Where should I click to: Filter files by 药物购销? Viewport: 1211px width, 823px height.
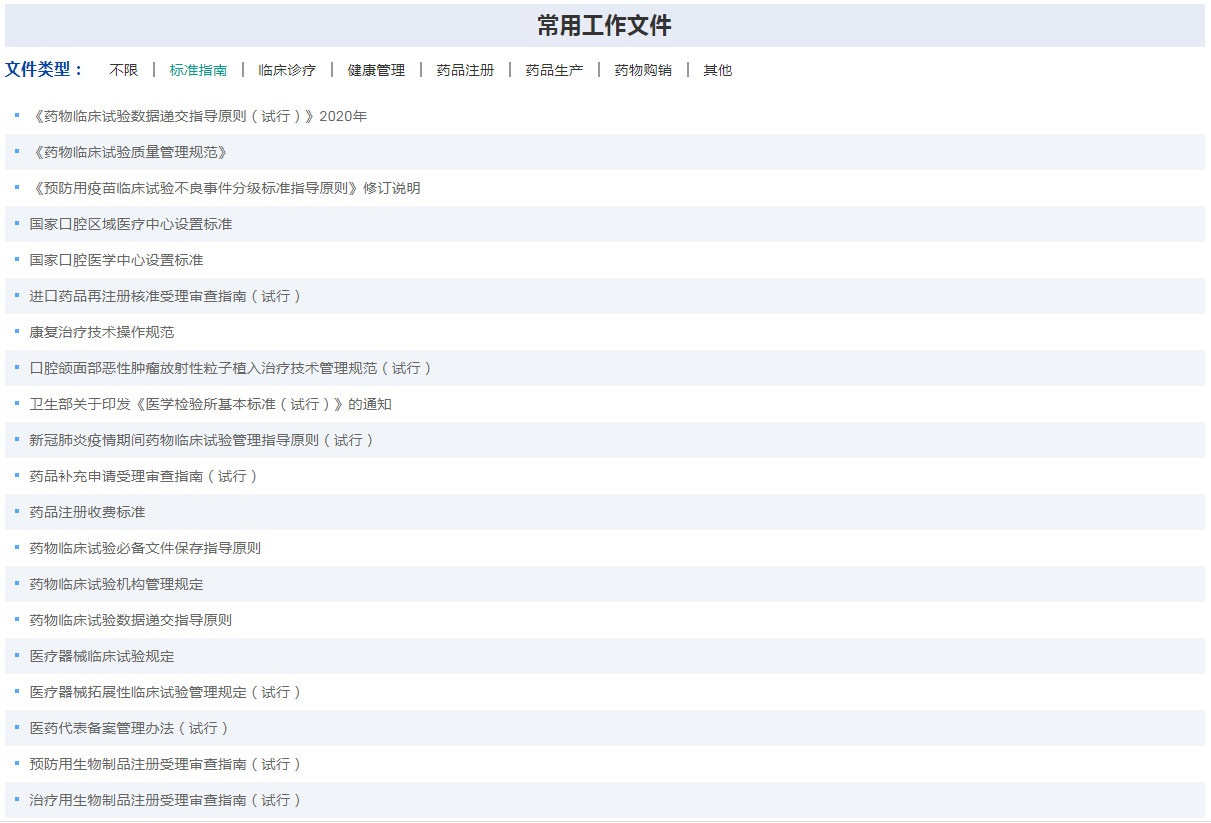(643, 70)
